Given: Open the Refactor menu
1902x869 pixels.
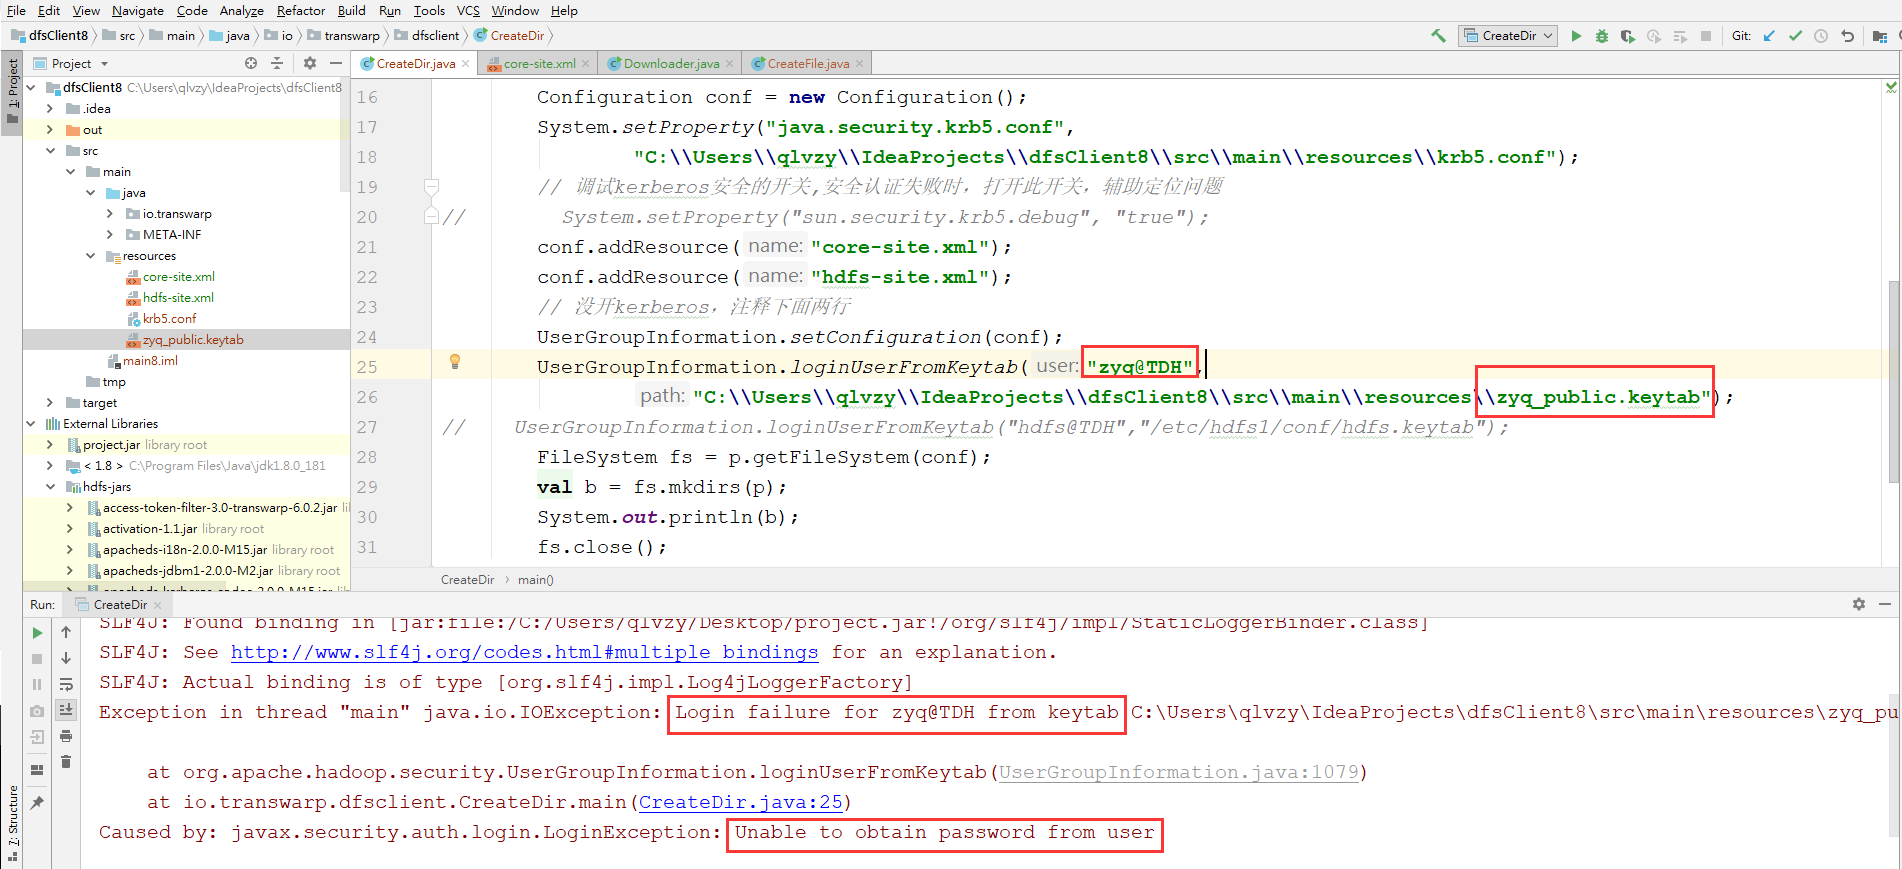Looking at the screenshot, I should [x=301, y=10].
